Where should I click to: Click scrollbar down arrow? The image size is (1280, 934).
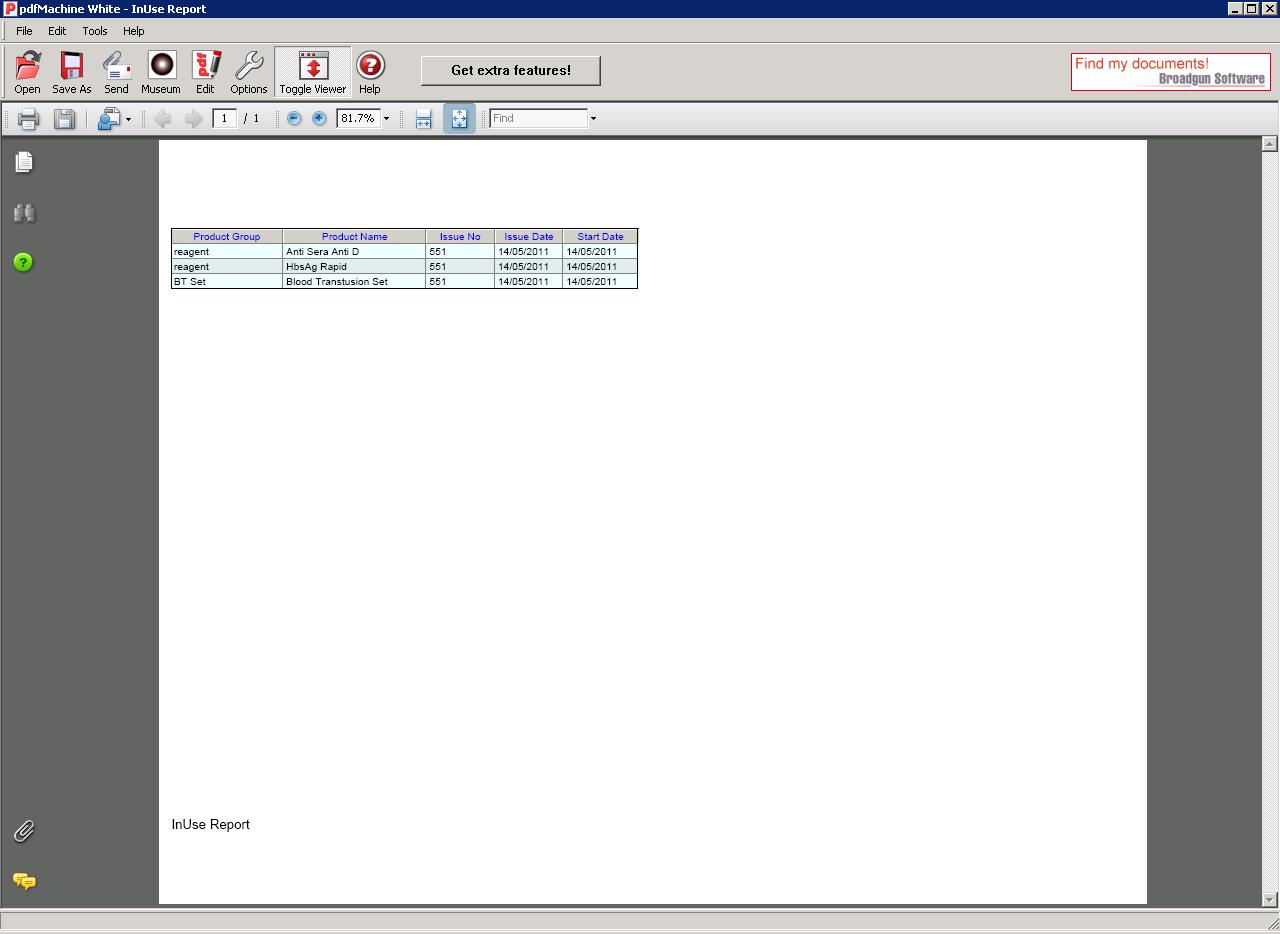pyautogui.click(x=1269, y=899)
